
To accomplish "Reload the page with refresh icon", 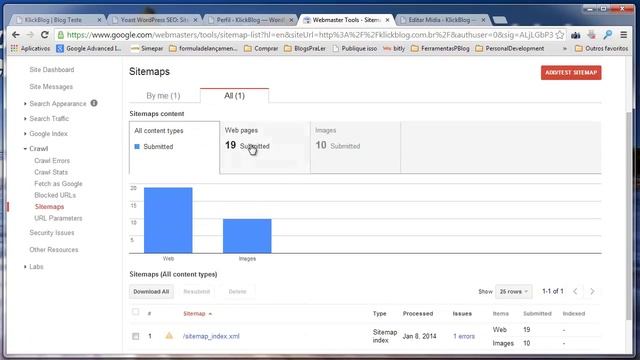I will click(44, 35).
